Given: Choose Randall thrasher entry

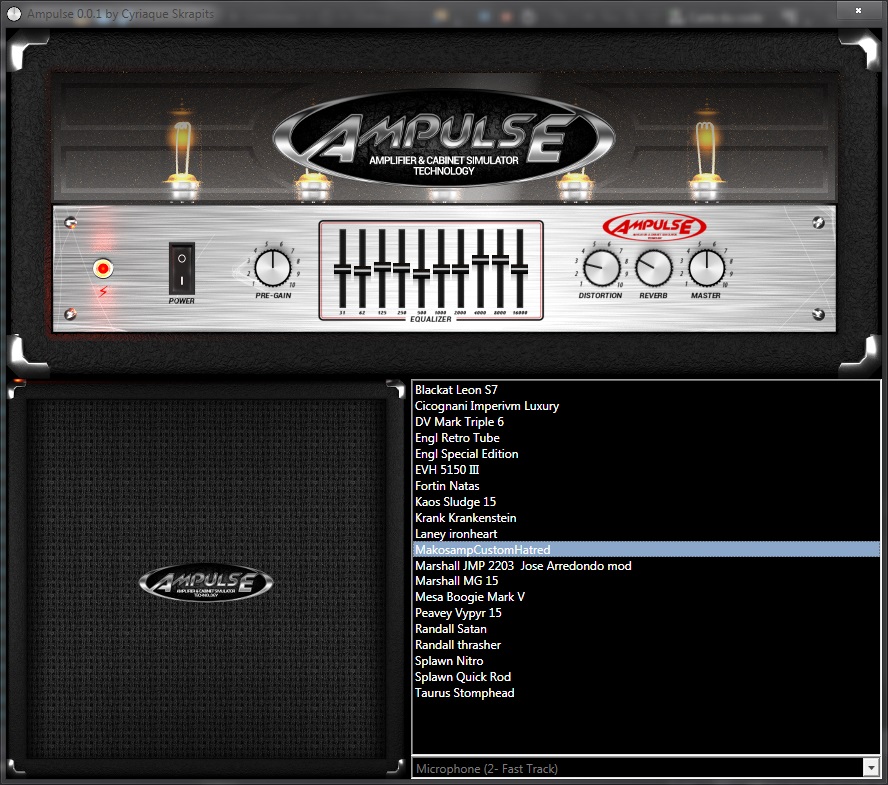Looking at the screenshot, I should click(x=646, y=645).
